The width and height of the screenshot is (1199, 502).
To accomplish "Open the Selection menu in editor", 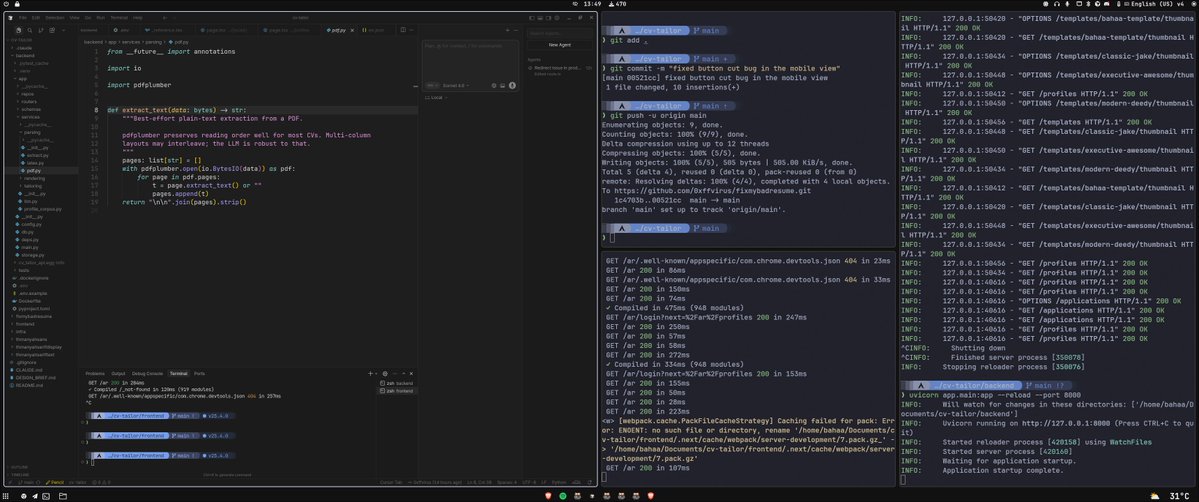I will pos(55,18).
